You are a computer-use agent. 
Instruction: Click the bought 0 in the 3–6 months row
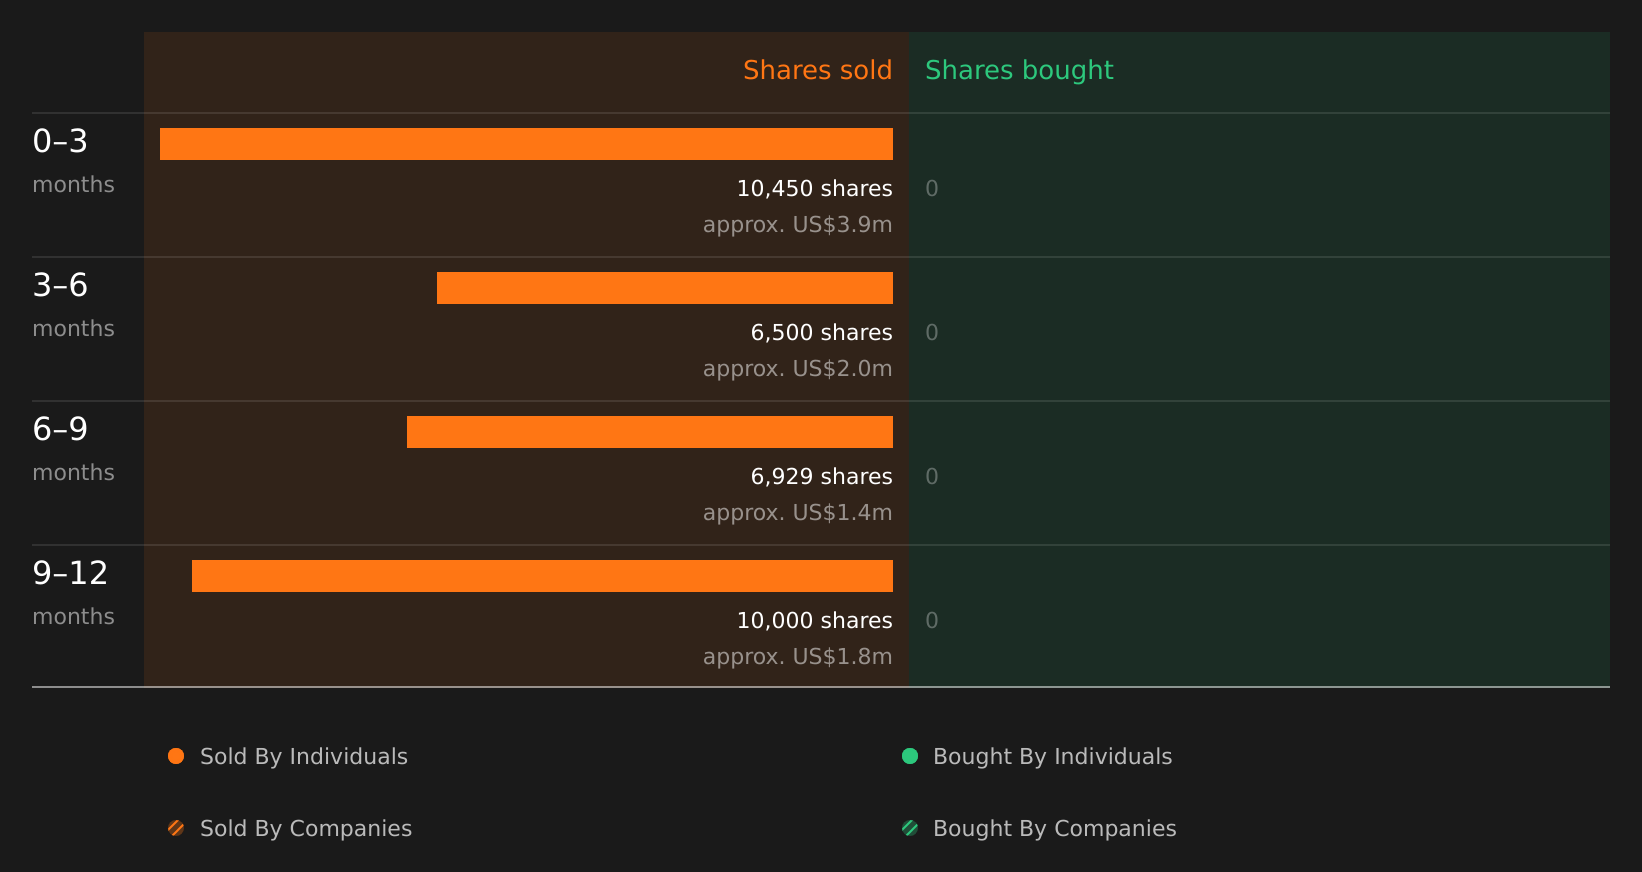point(932,333)
